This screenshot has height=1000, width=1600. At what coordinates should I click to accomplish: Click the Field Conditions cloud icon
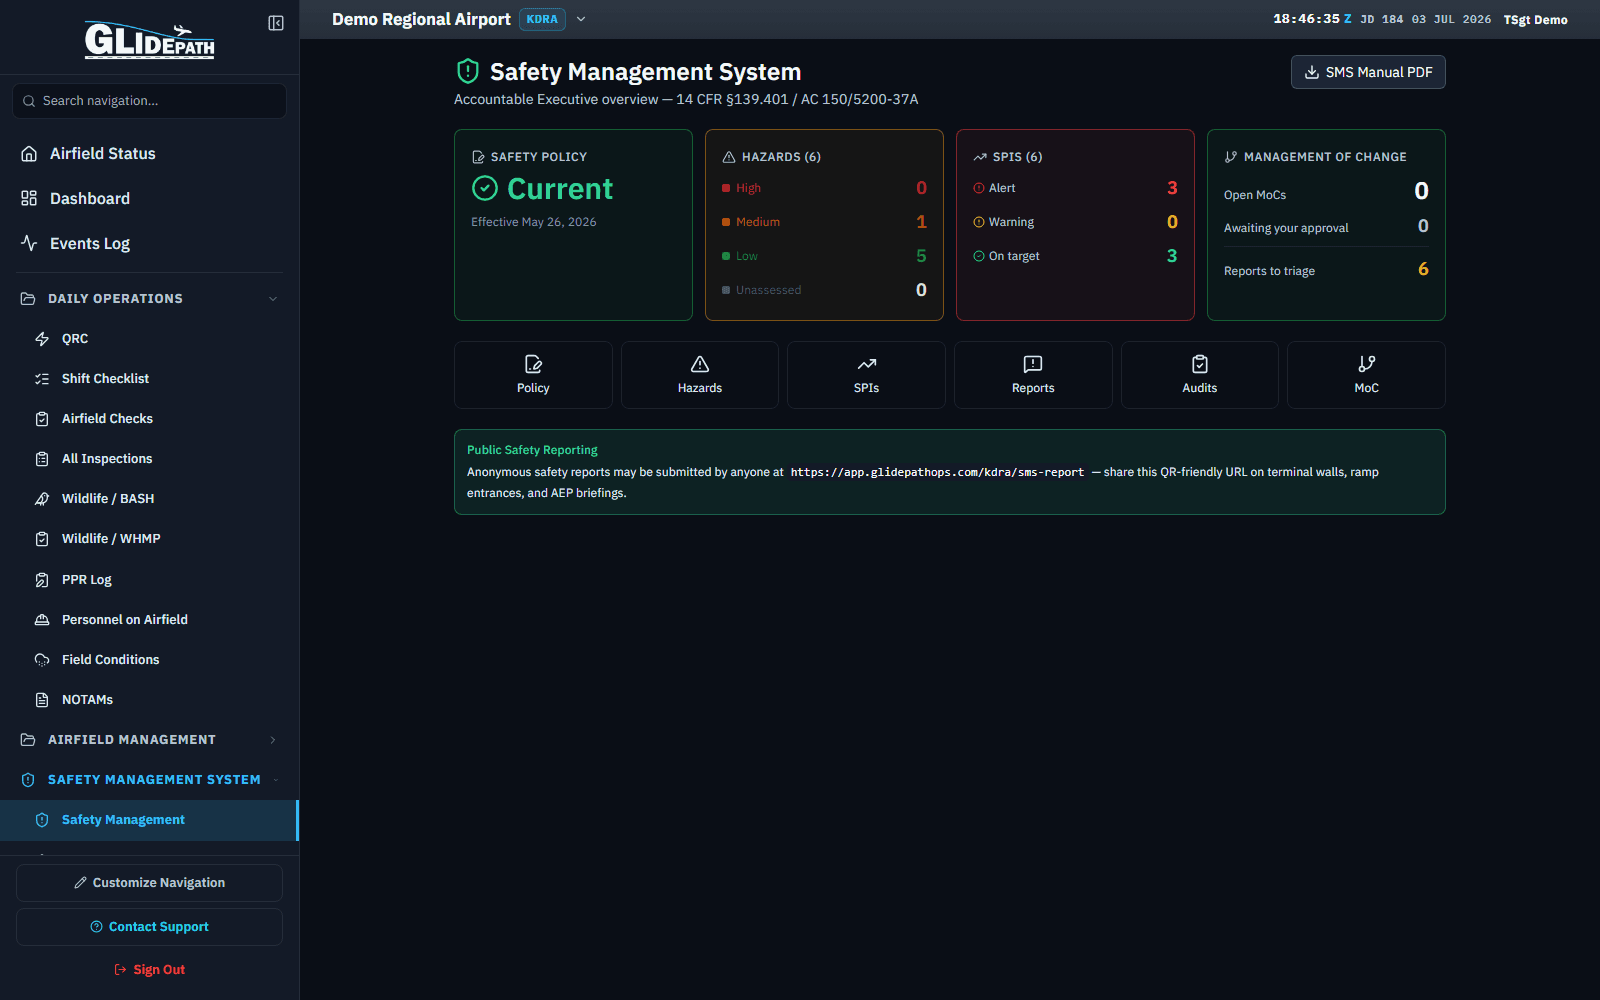click(42, 660)
